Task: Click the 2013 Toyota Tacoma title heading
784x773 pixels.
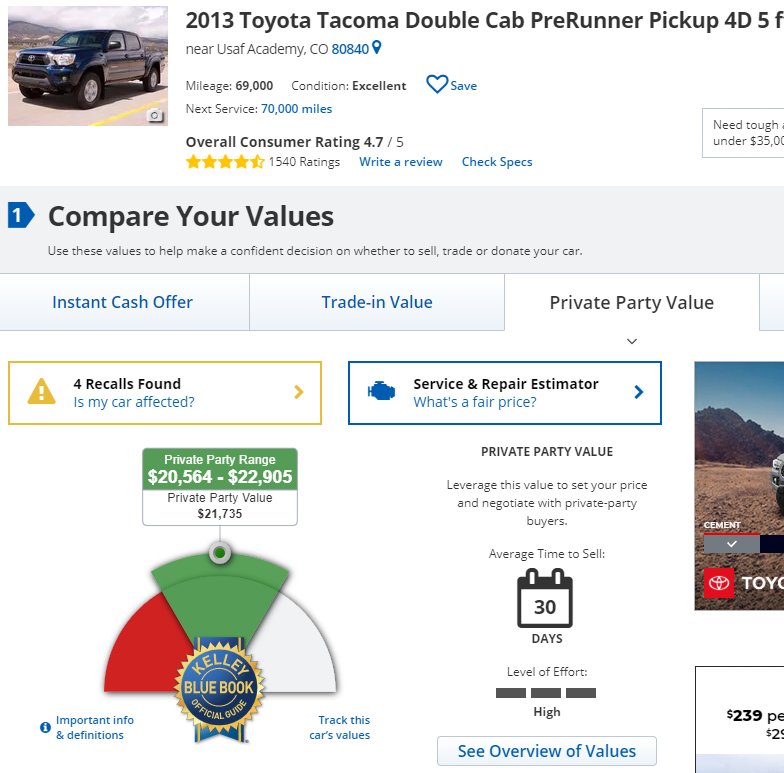Action: pyautogui.click(x=484, y=20)
